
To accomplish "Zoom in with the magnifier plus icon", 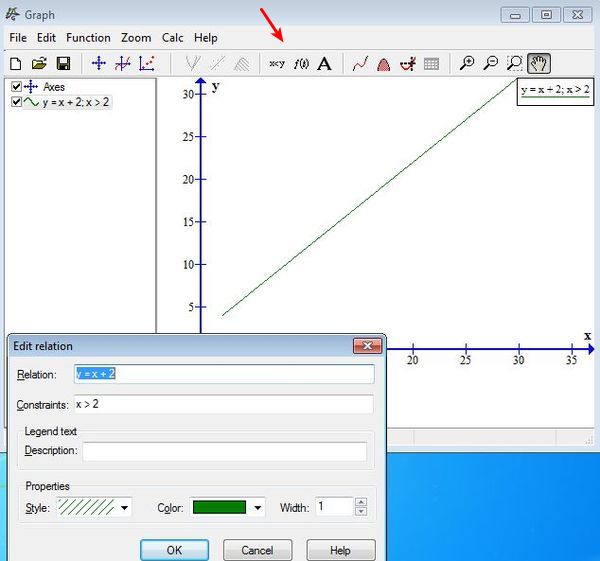I will pos(467,64).
